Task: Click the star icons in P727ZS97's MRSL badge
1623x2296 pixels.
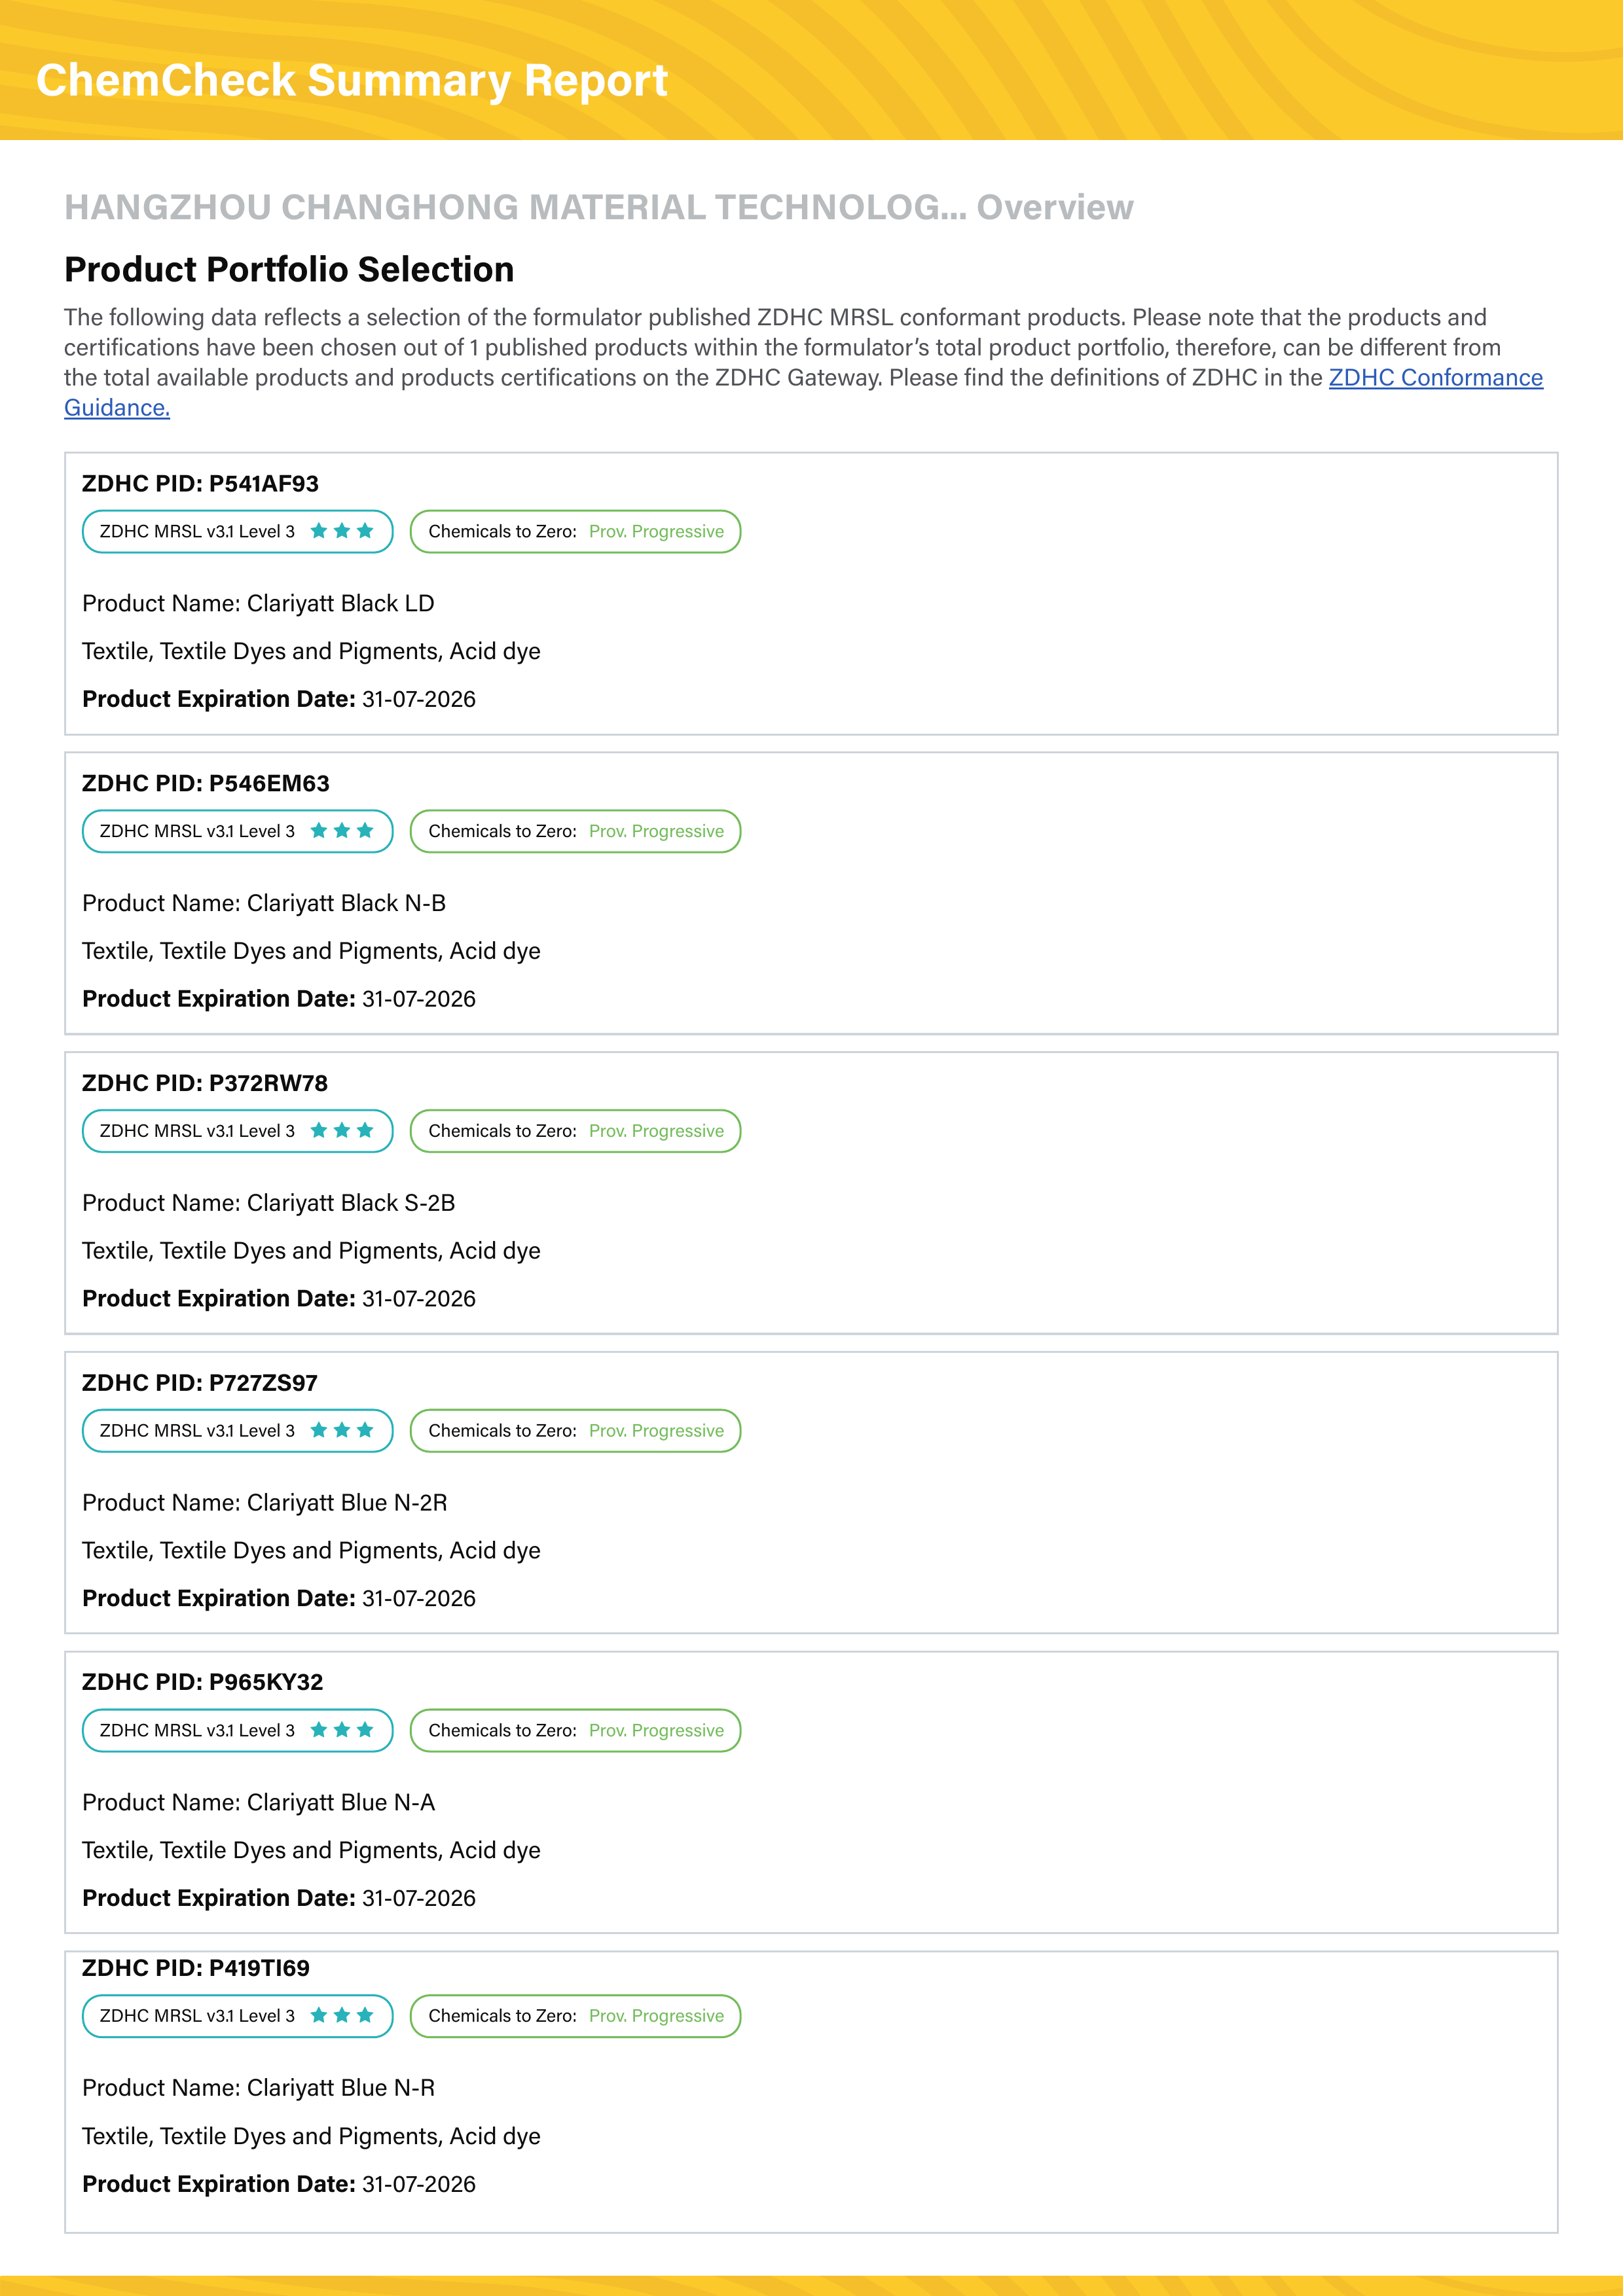Action: [342, 1430]
